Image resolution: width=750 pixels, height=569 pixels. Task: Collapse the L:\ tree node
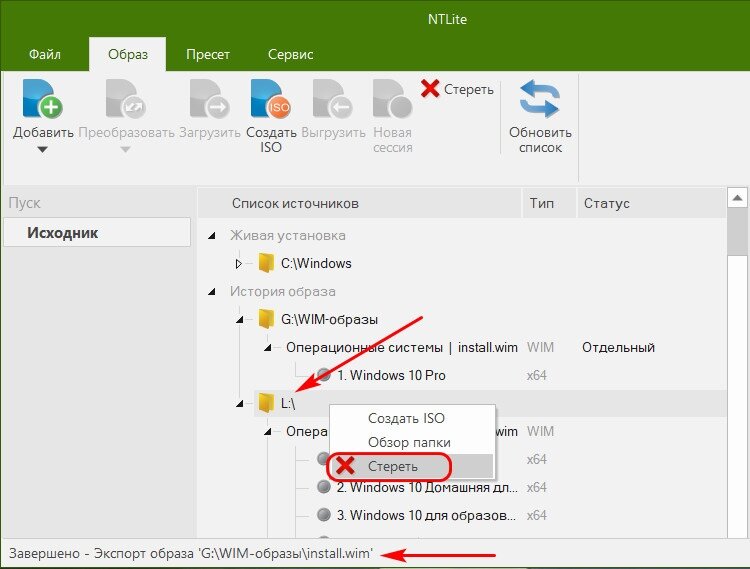click(x=240, y=404)
